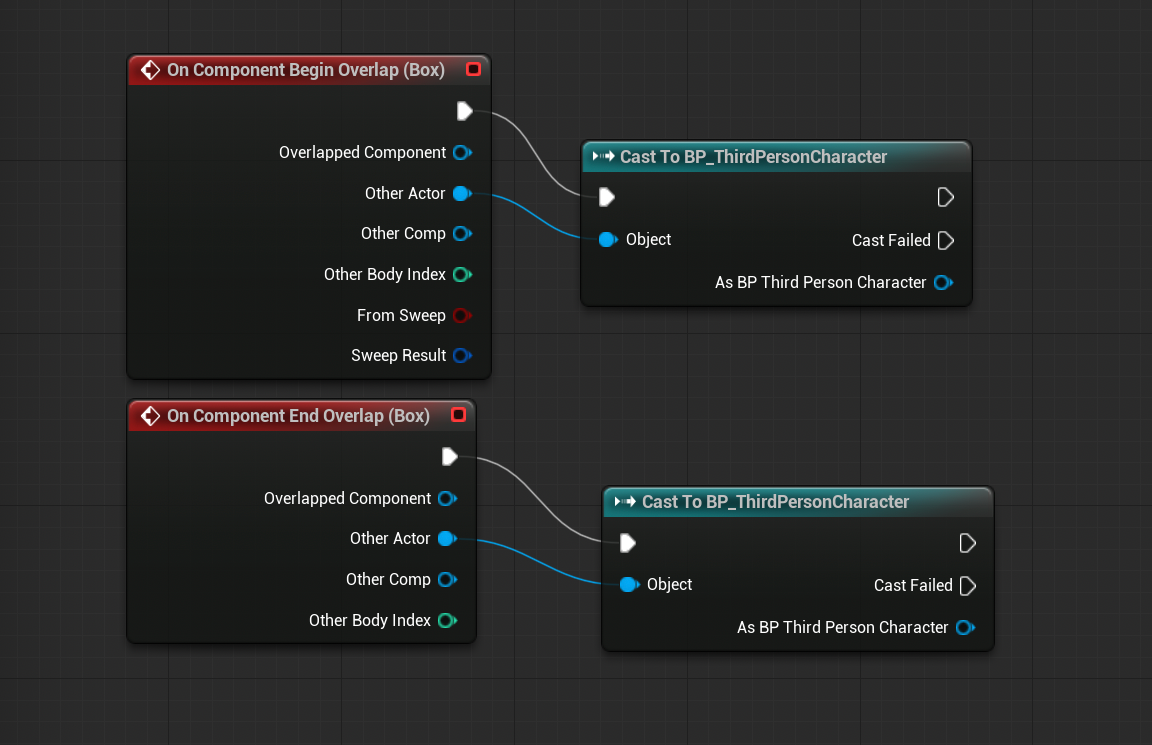Click the Cast Failed pin on upper Cast node

[x=946, y=240]
